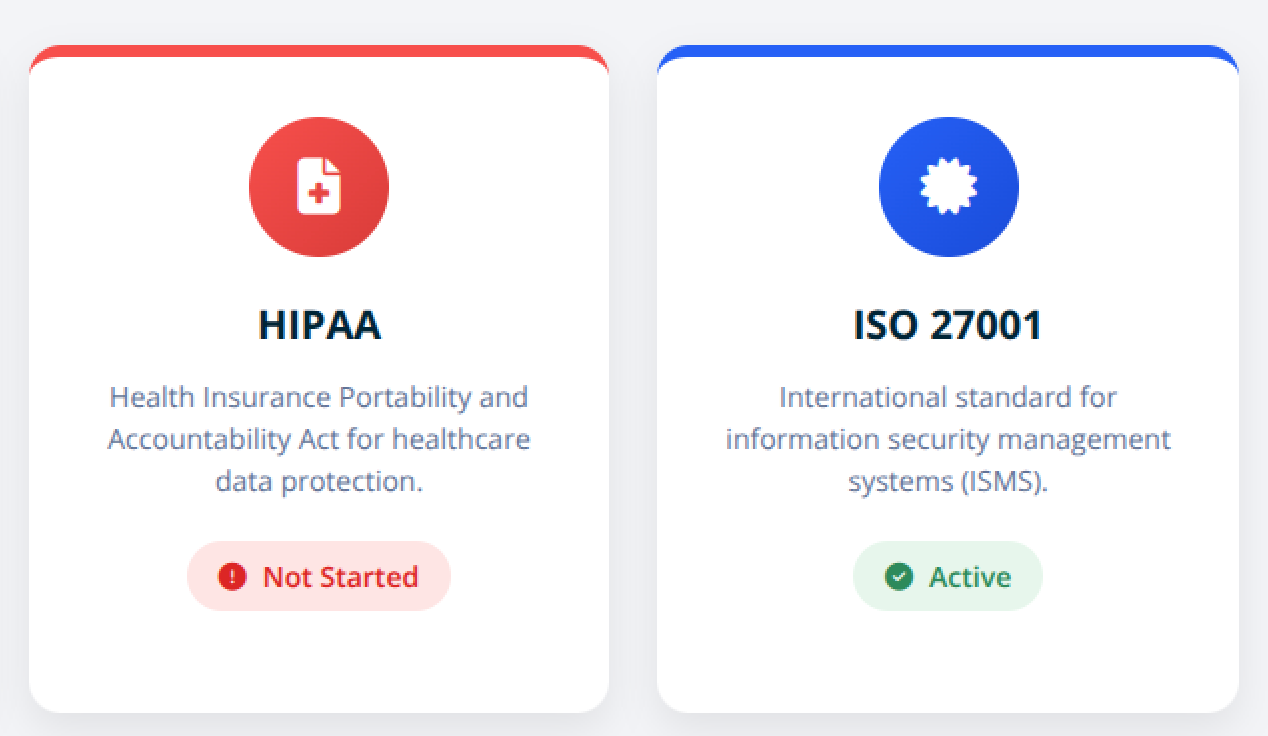
Task: Select the ISO 27001 card heading
Action: coord(948,326)
